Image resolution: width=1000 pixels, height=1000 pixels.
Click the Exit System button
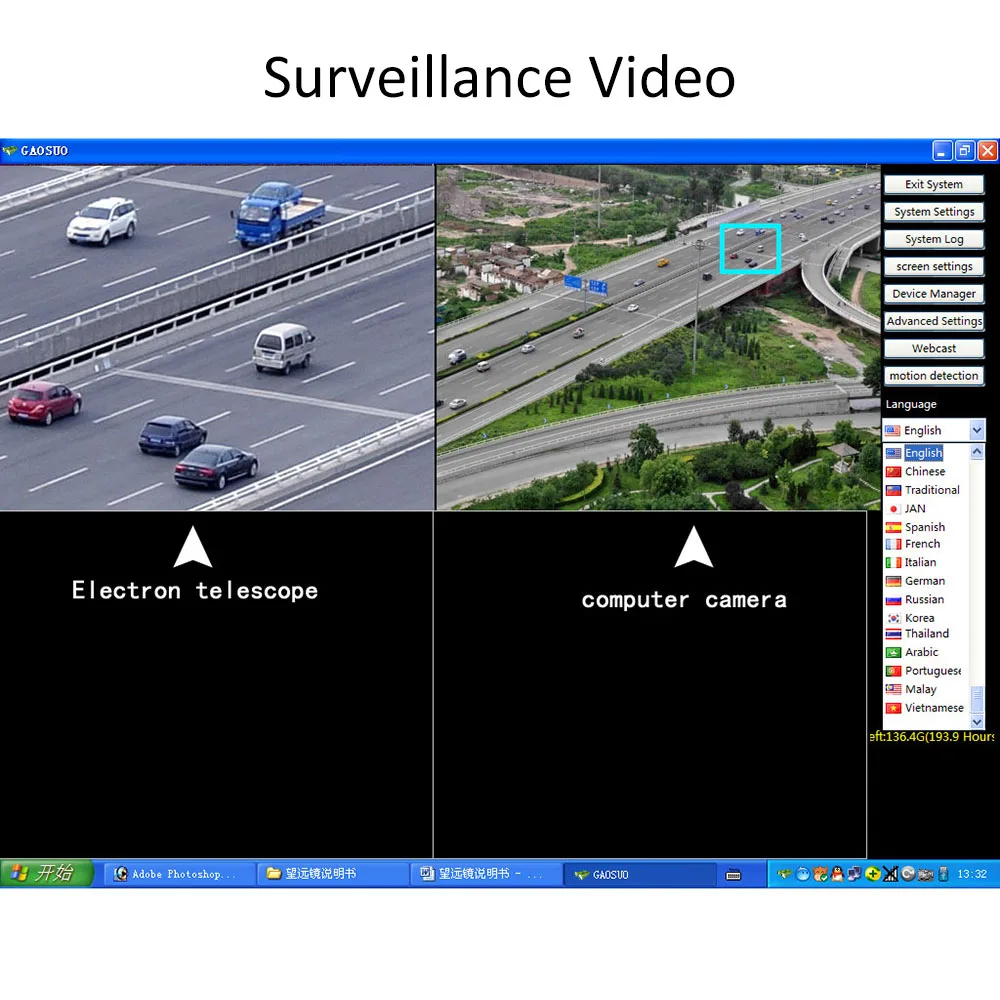934,184
